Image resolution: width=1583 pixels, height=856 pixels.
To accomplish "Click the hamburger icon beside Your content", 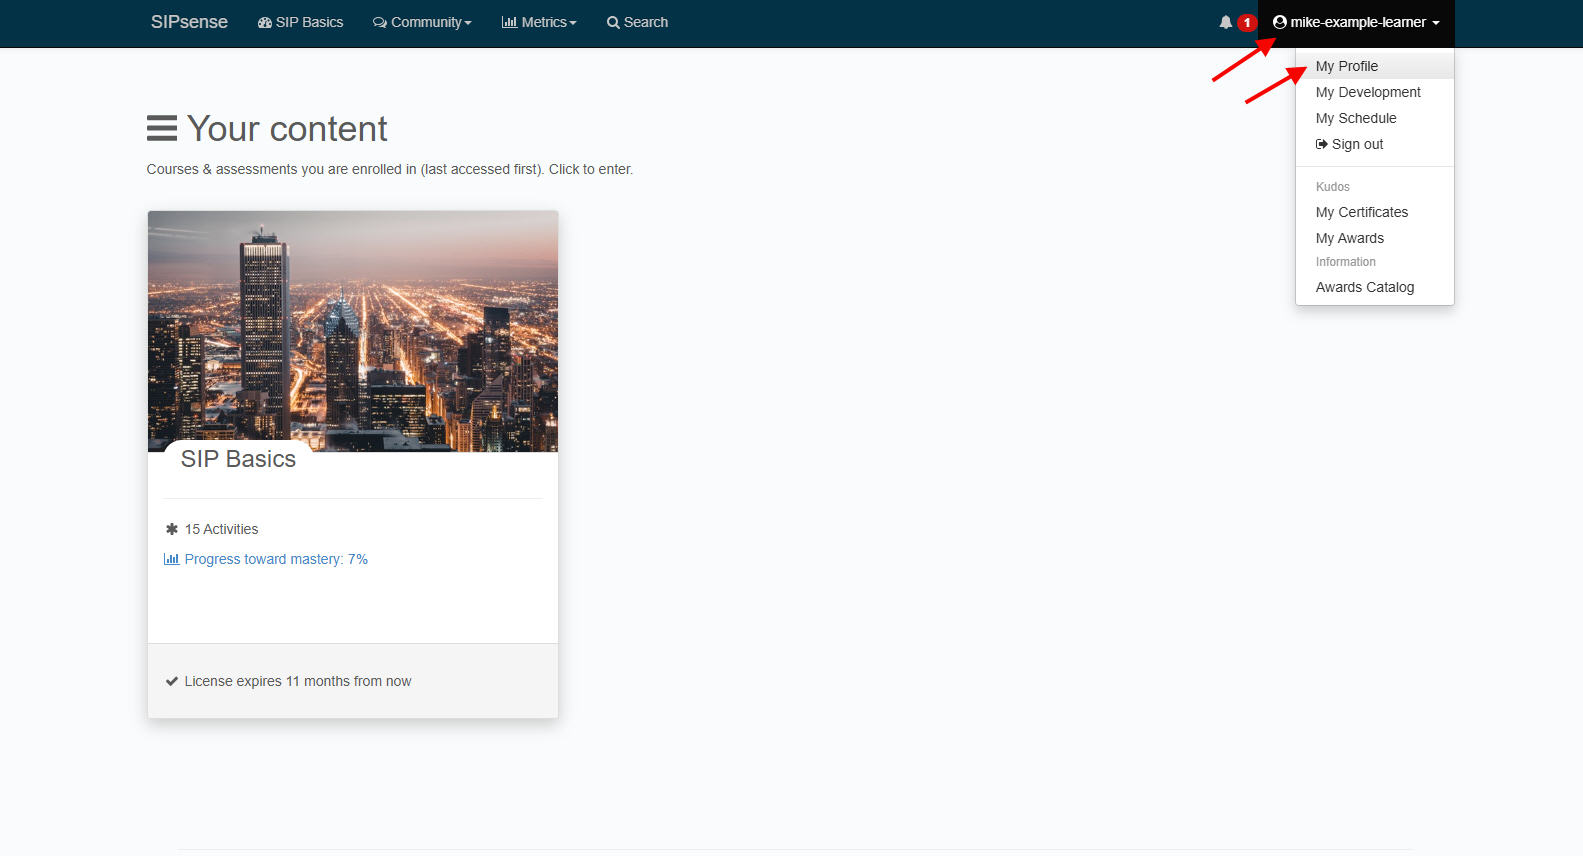I will [162, 128].
